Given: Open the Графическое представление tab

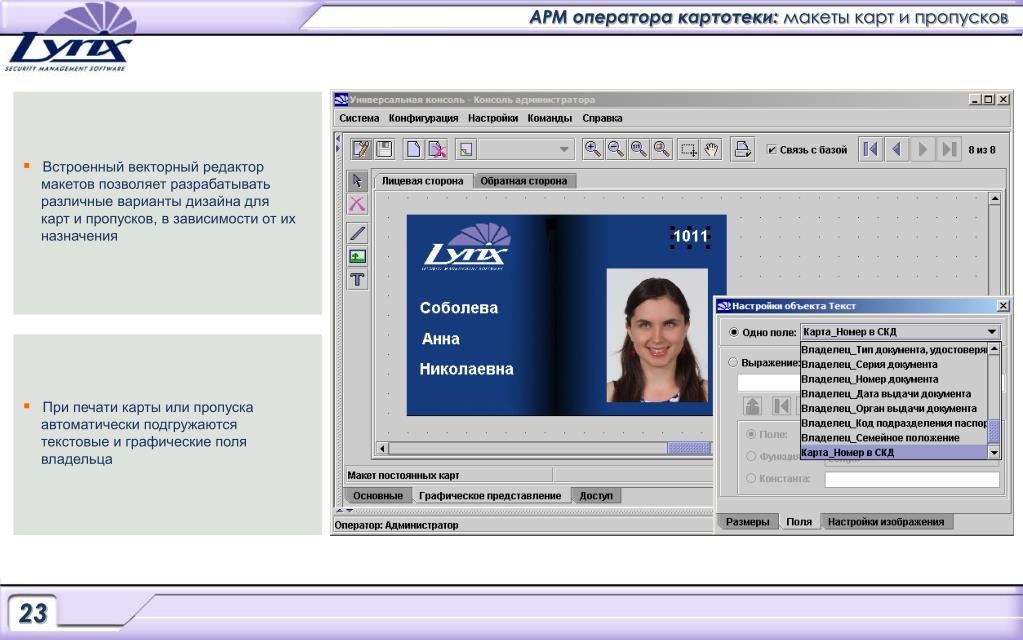Looking at the screenshot, I should [x=490, y=496].
